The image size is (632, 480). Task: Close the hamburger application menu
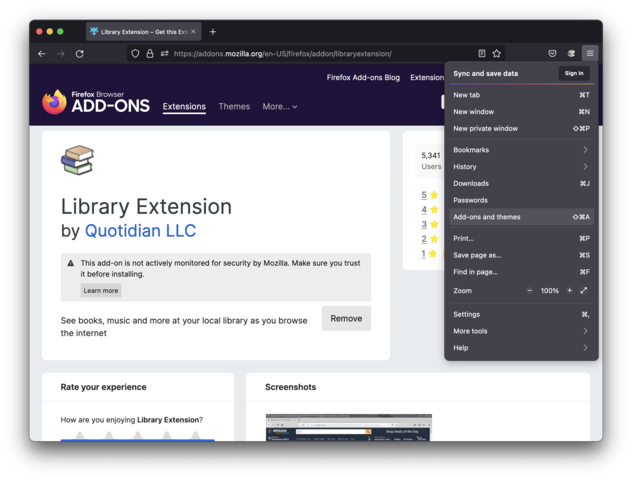coord(590,53)
